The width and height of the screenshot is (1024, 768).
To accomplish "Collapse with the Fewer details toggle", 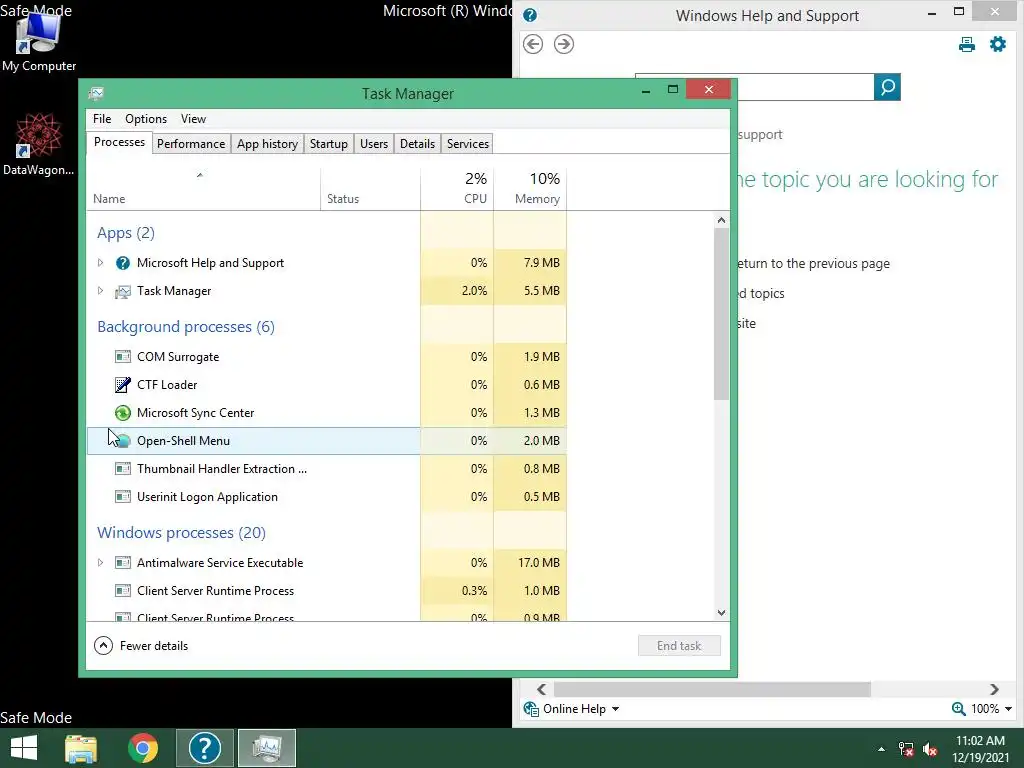I will click(141, 646).
